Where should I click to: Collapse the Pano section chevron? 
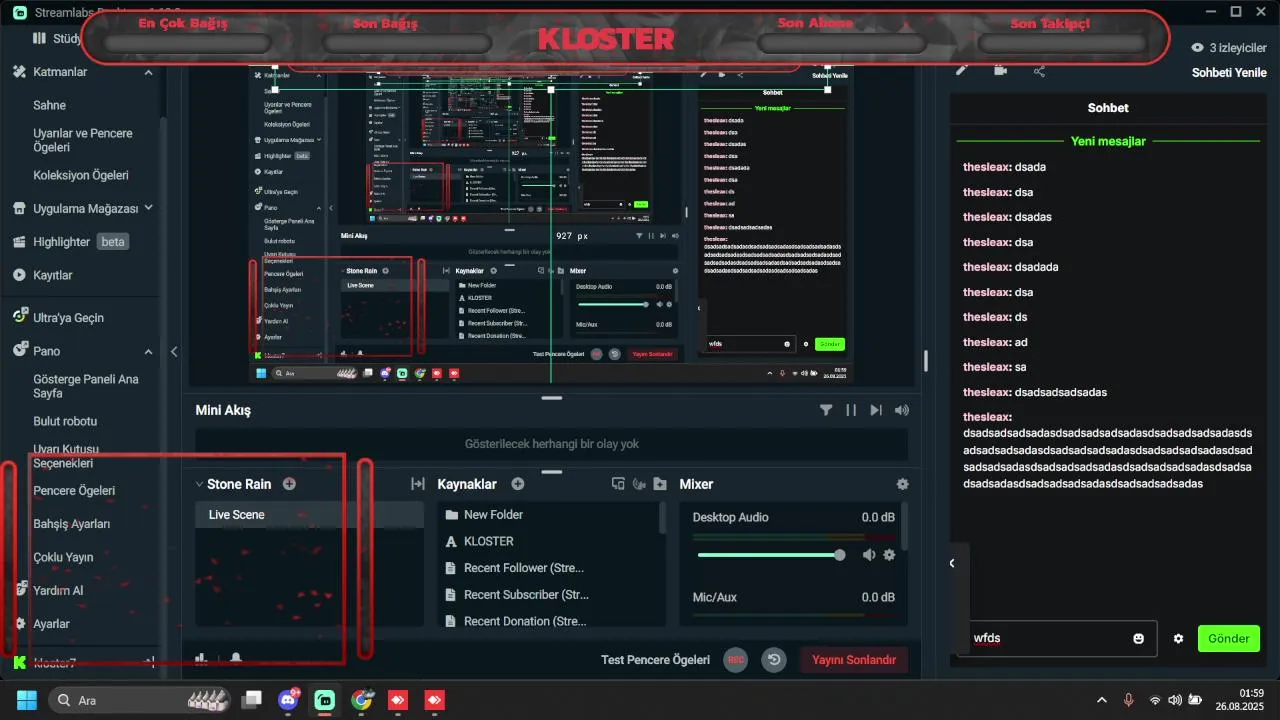149,351
